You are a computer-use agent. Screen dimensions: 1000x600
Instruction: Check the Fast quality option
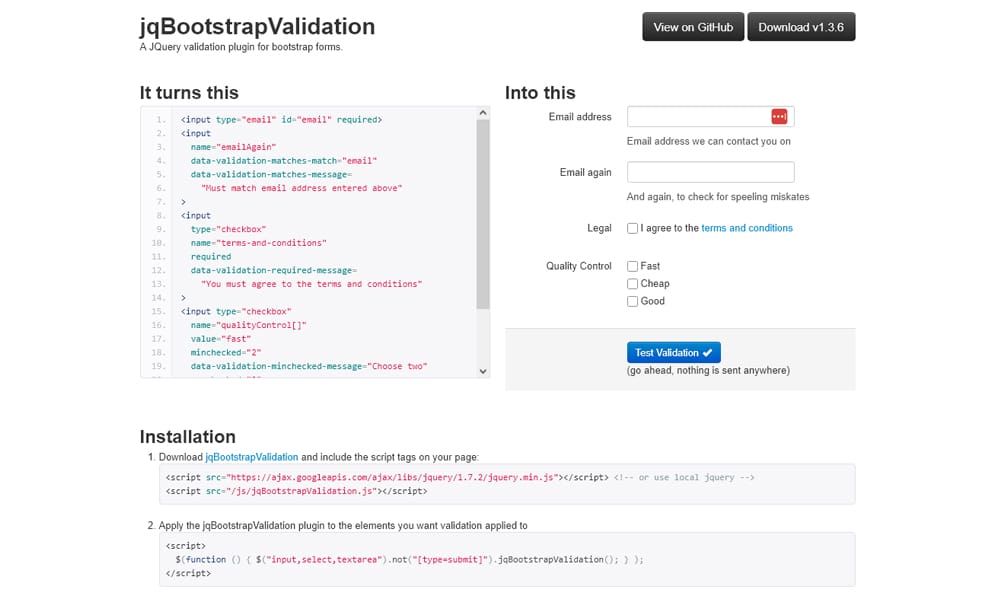632,267
